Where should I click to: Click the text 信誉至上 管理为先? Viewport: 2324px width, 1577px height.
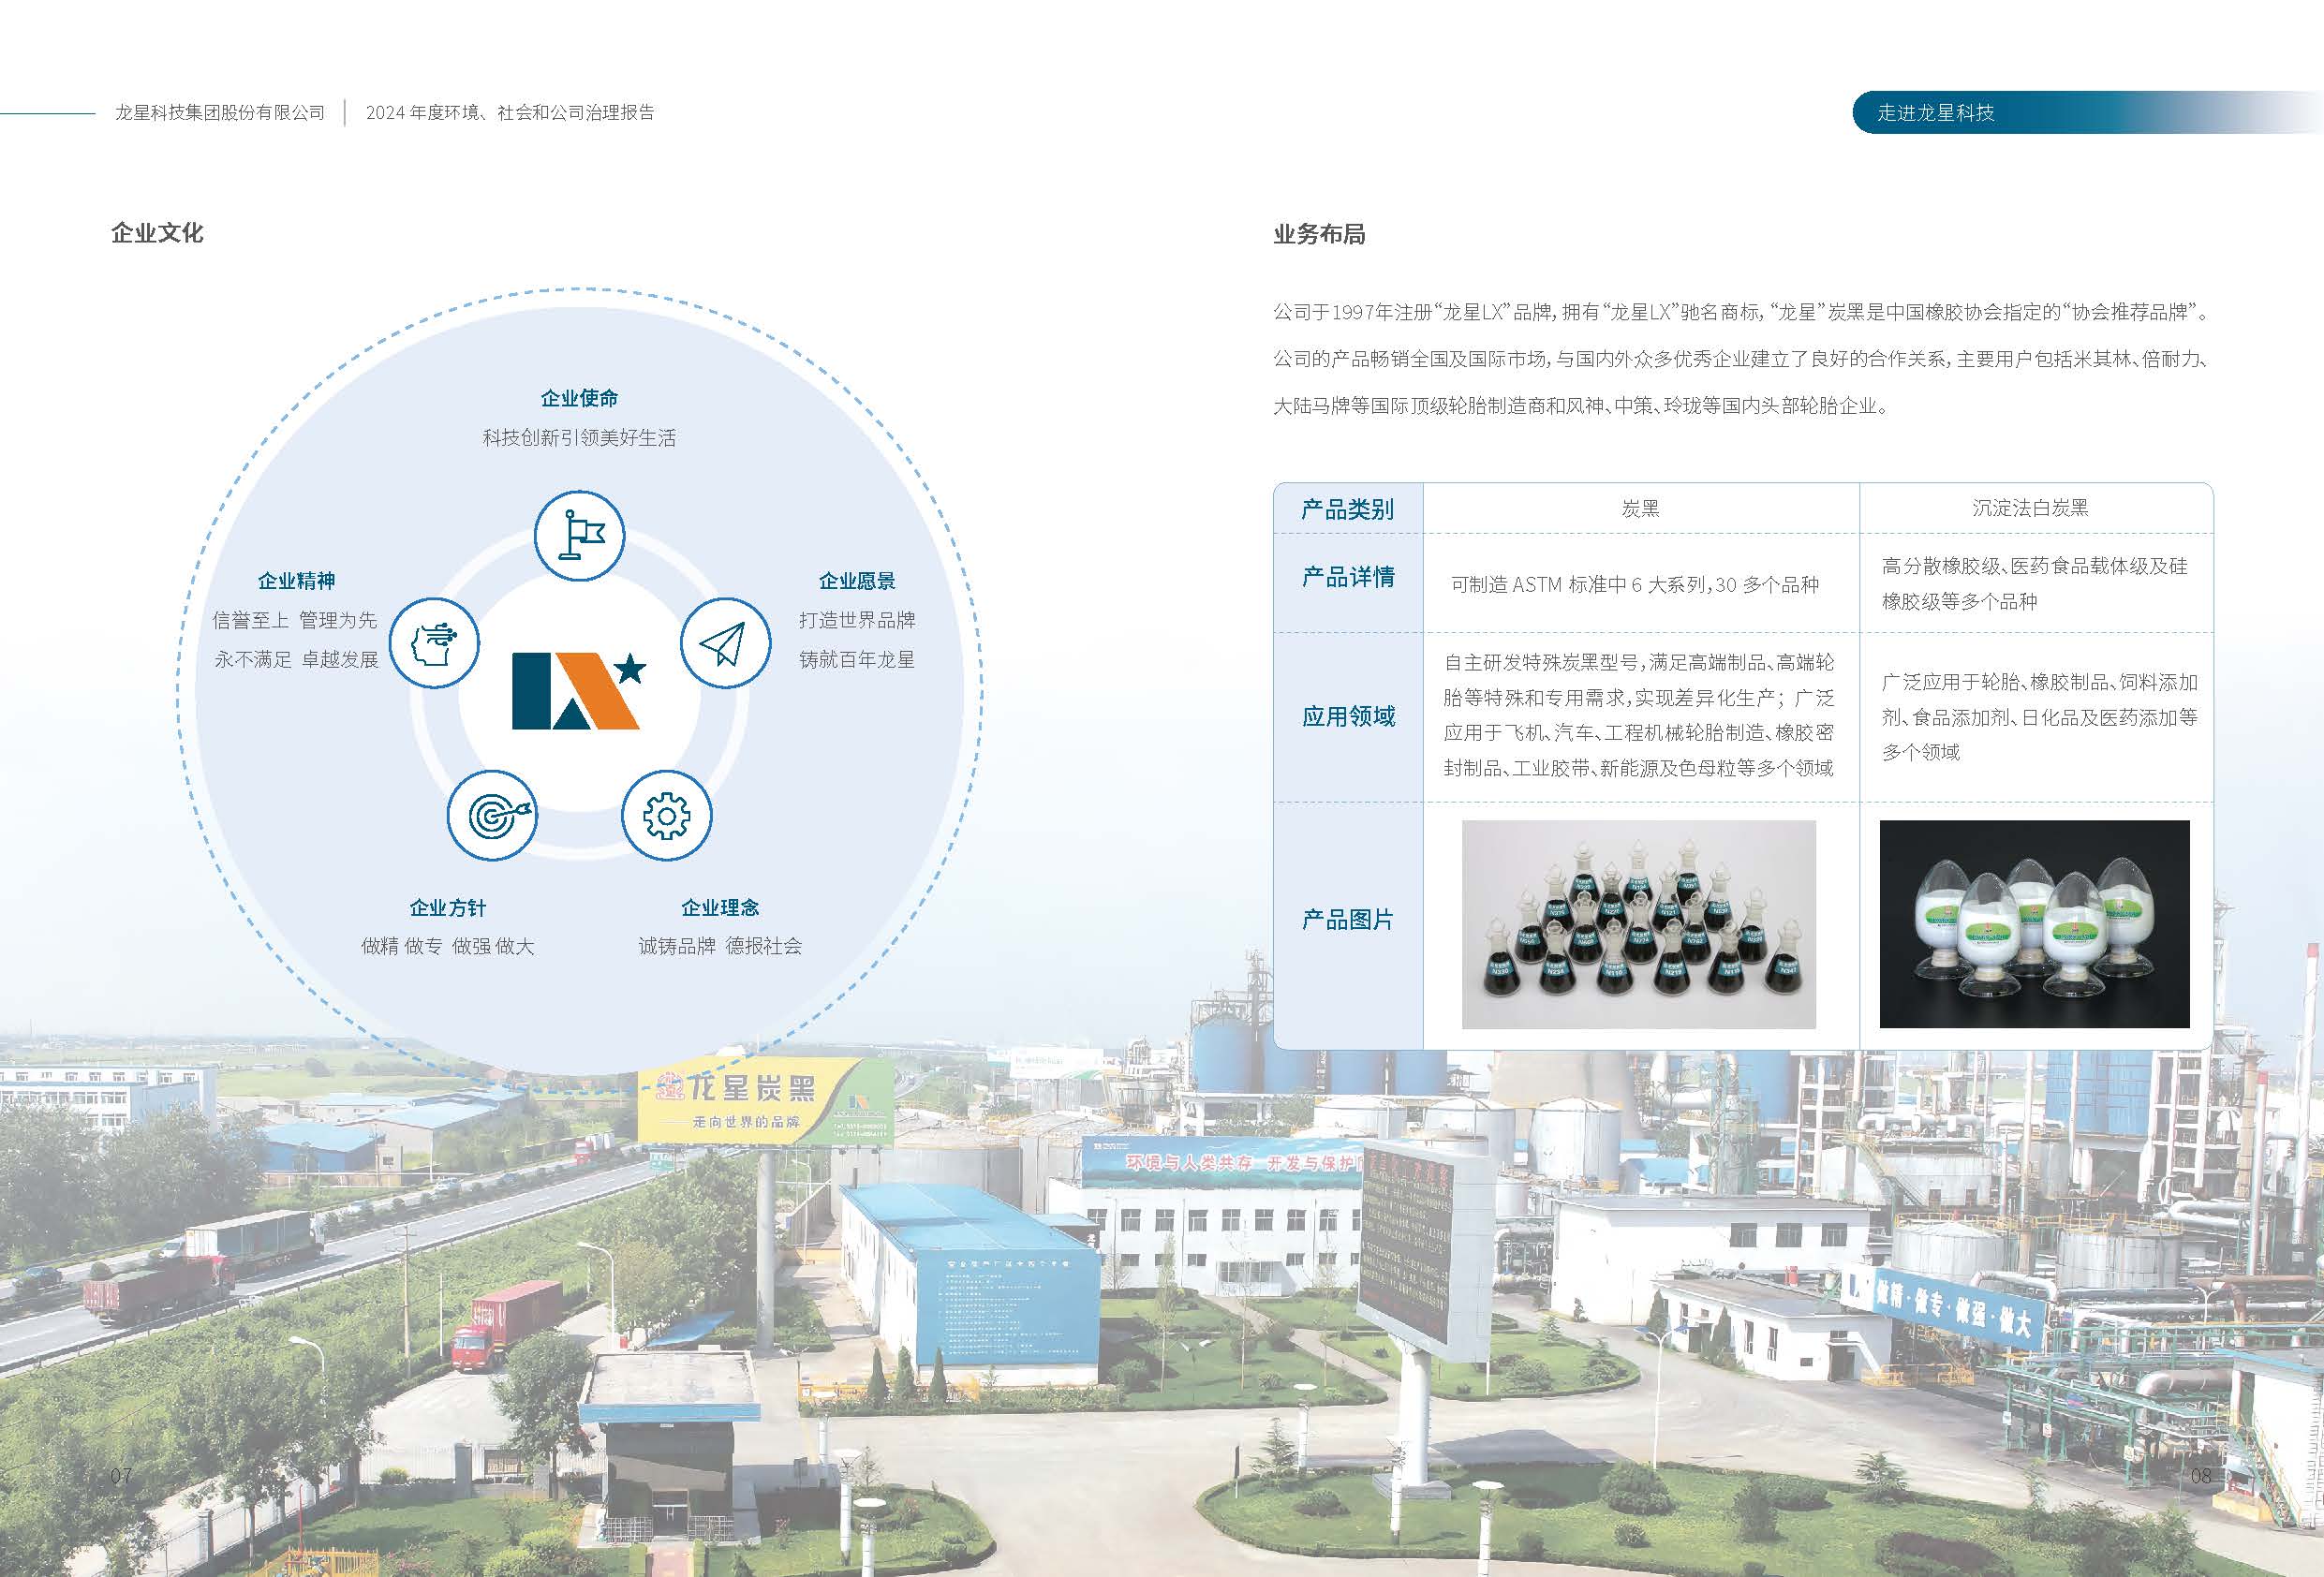point(295,620)
